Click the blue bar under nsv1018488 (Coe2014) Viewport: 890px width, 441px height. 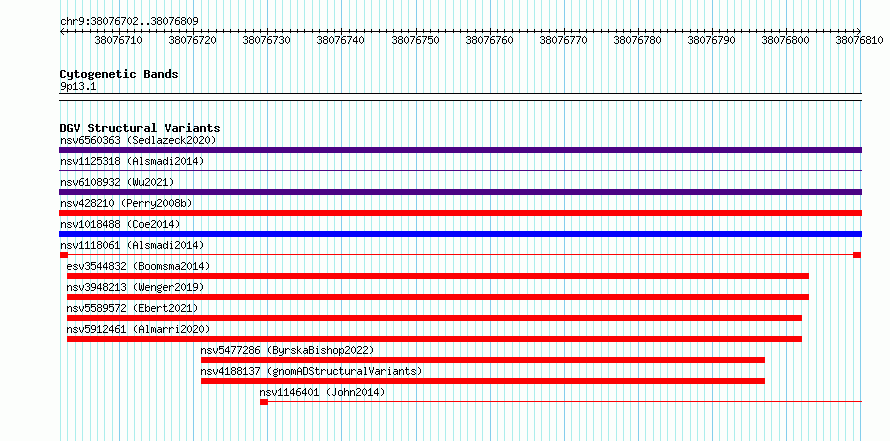(x=460, y=234)
